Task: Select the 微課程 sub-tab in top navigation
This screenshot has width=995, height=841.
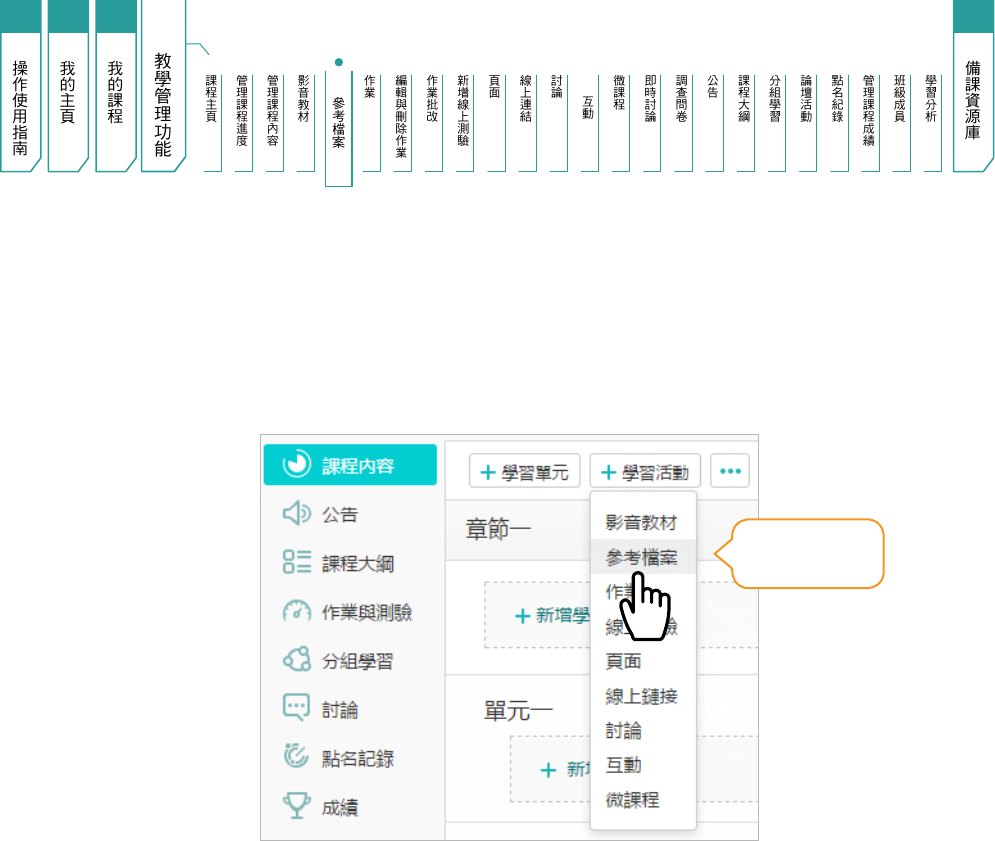Action: (620, 123)
